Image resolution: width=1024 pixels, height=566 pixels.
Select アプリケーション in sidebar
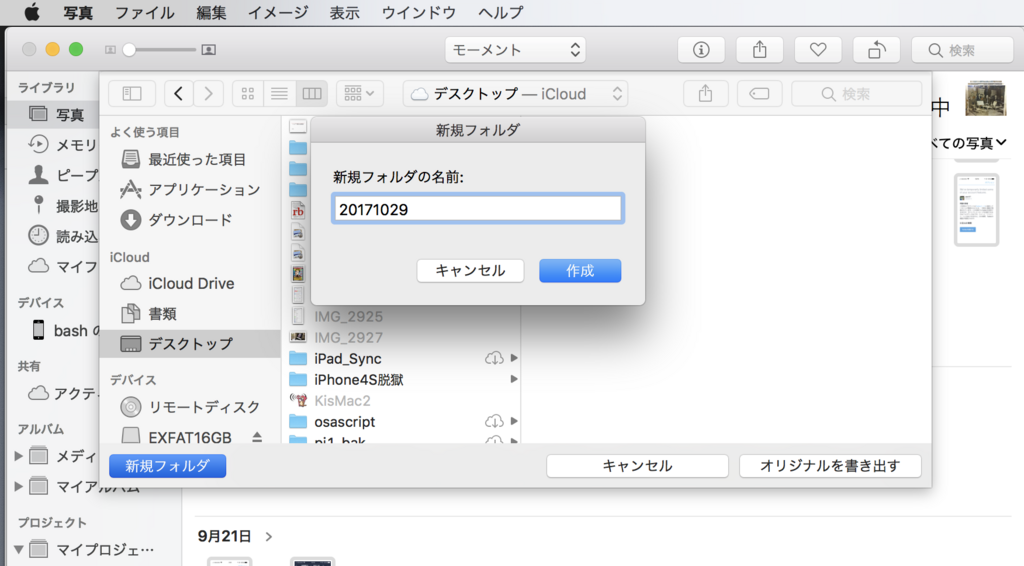[x=190, y=189]
